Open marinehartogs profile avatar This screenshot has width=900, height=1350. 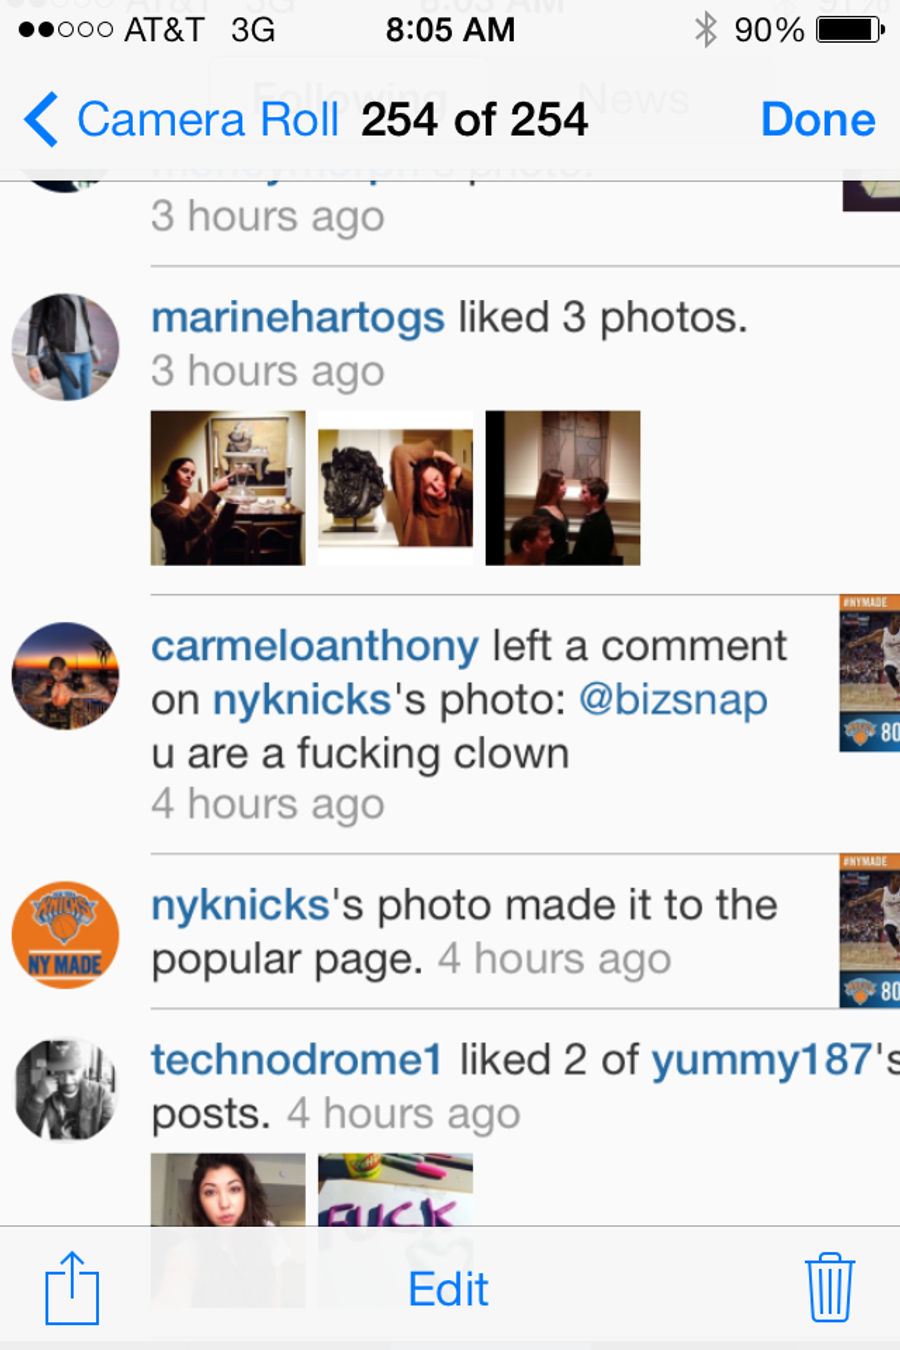[x=65, y=347]
